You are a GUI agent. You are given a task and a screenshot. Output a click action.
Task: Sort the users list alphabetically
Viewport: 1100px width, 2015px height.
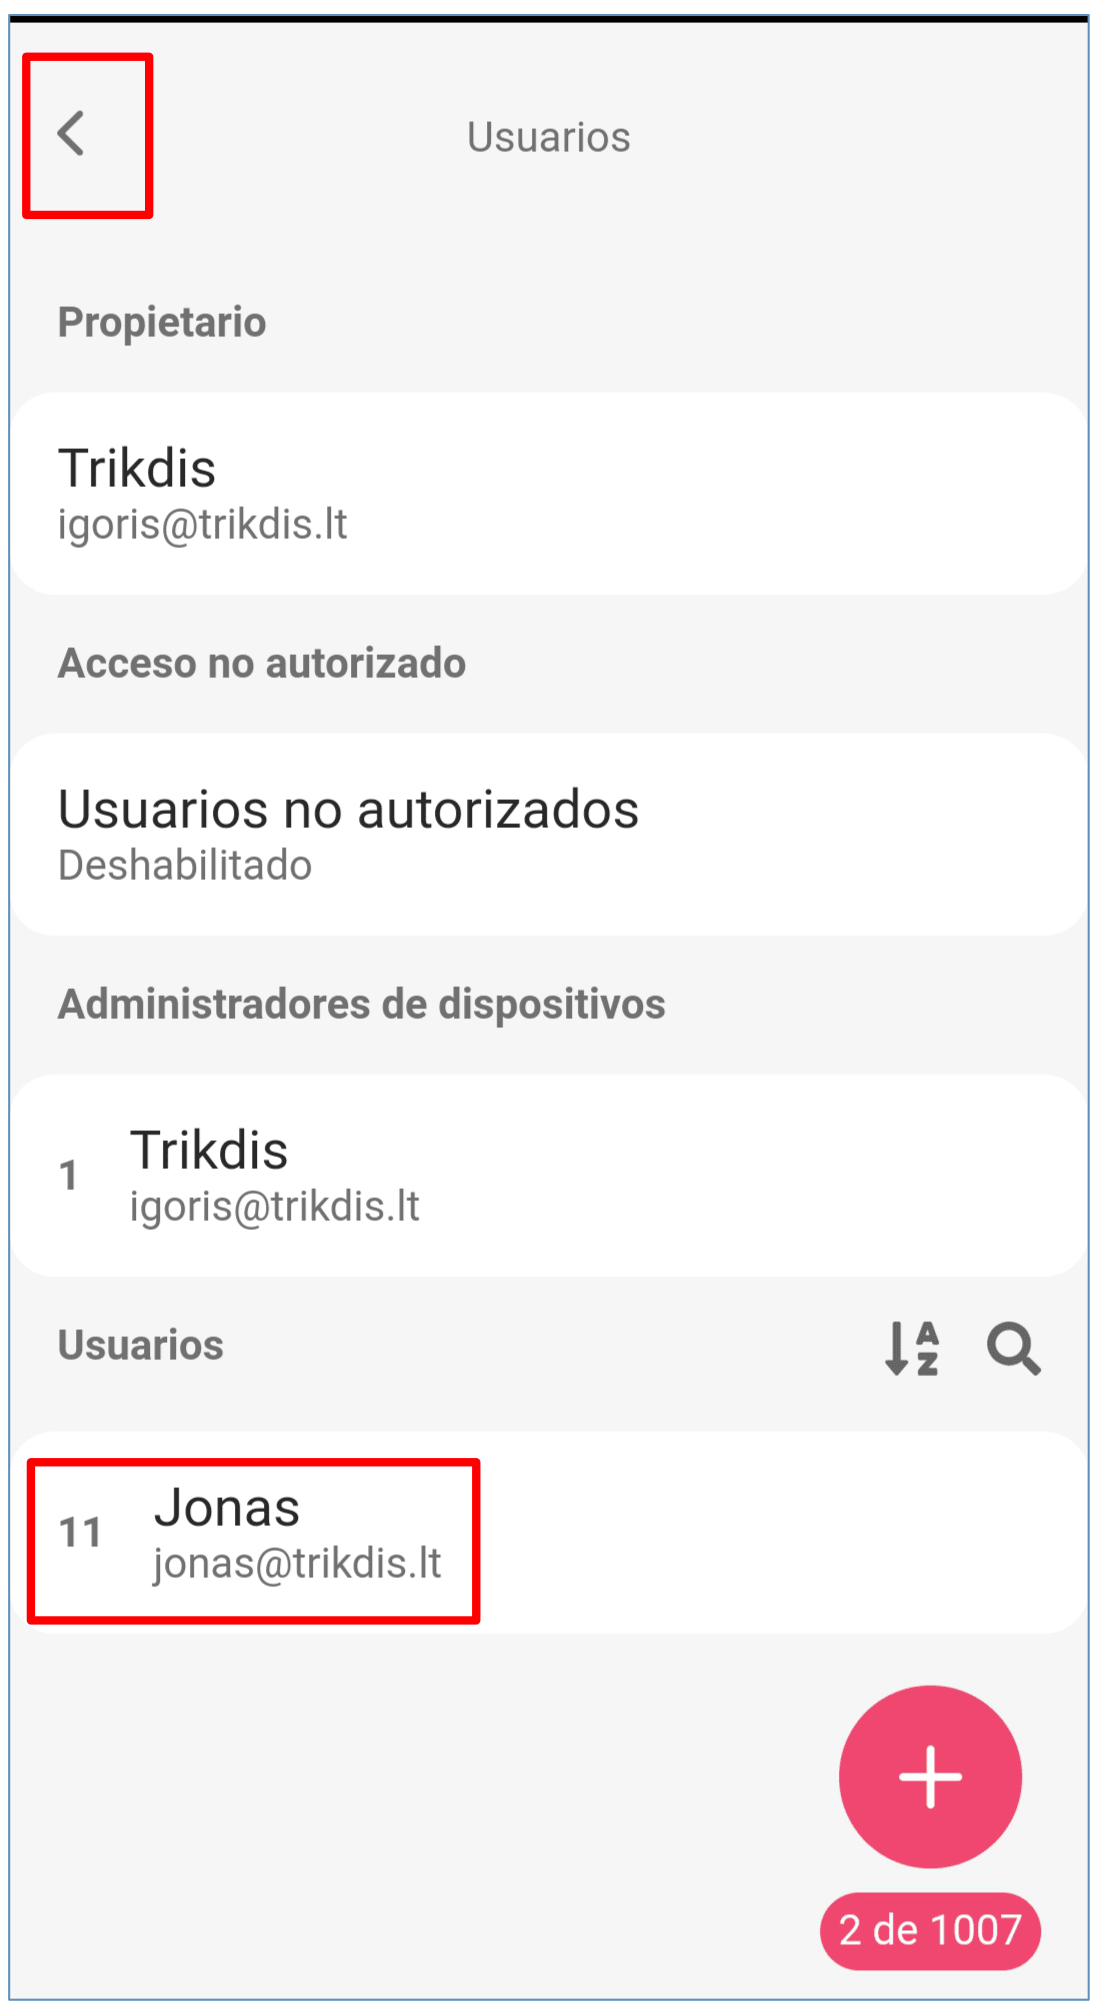(912, 1348)
